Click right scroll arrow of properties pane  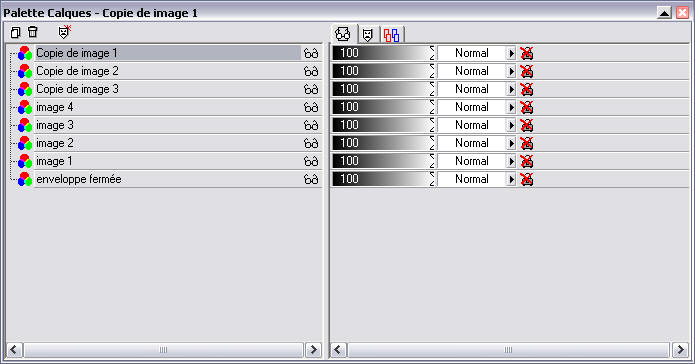pyautogui.click(x=680, y=349)
